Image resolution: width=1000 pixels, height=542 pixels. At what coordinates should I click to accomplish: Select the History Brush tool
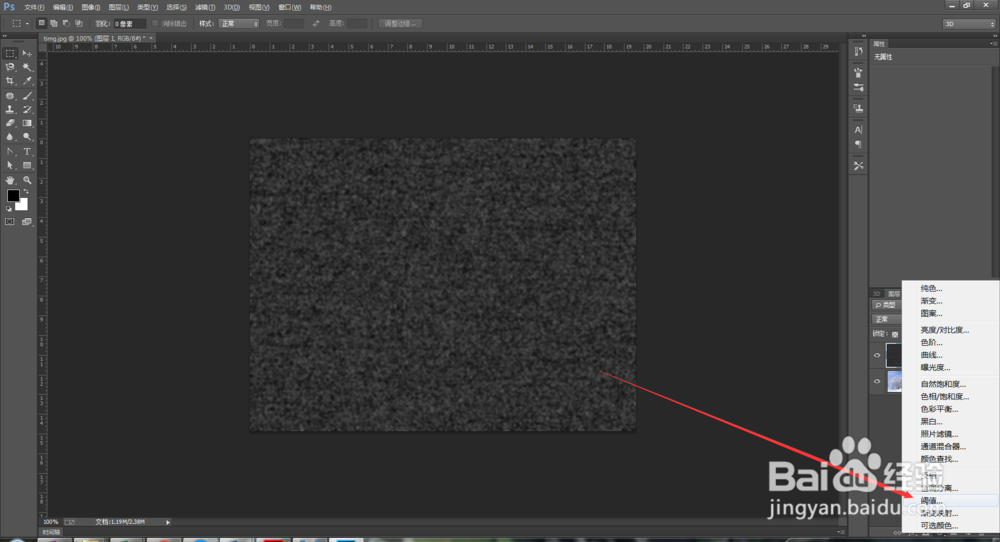point(27,109)
